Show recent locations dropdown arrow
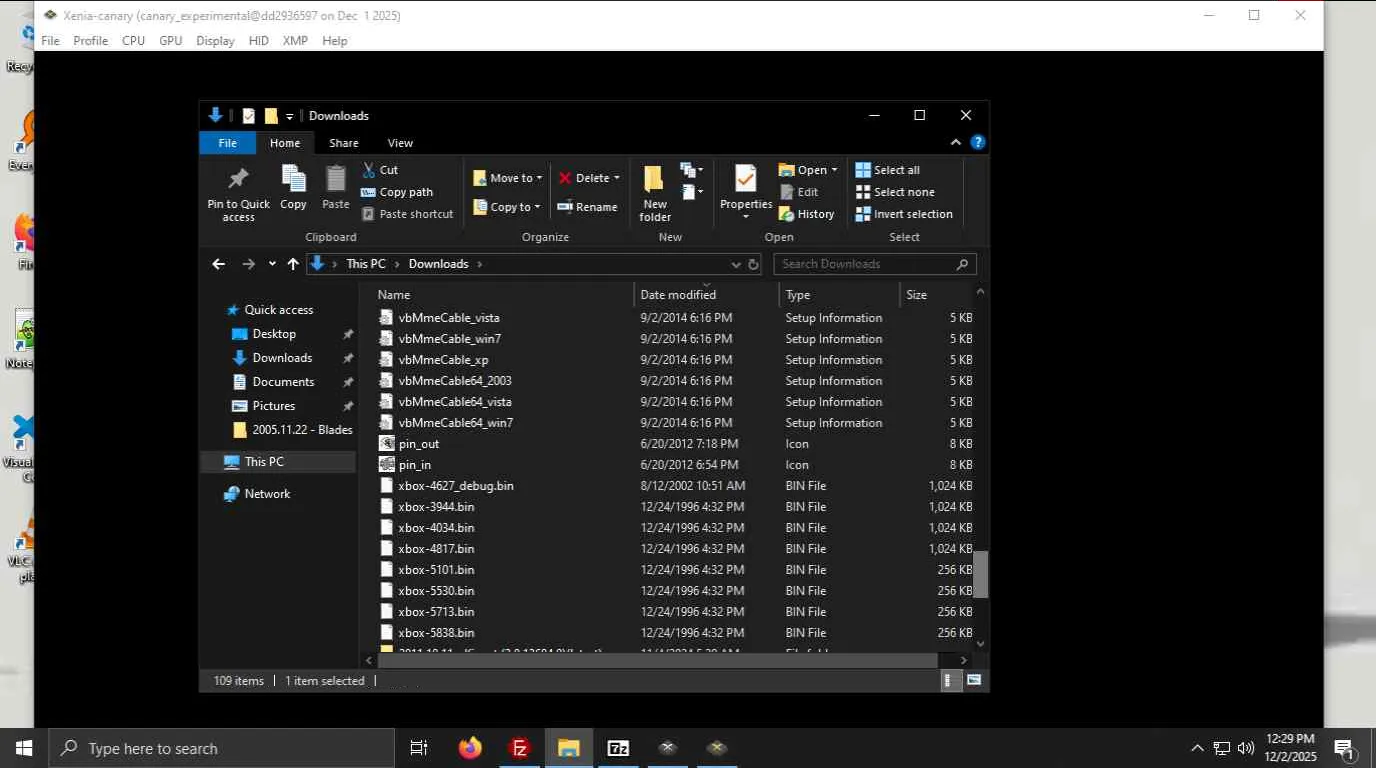 (272, 264)
